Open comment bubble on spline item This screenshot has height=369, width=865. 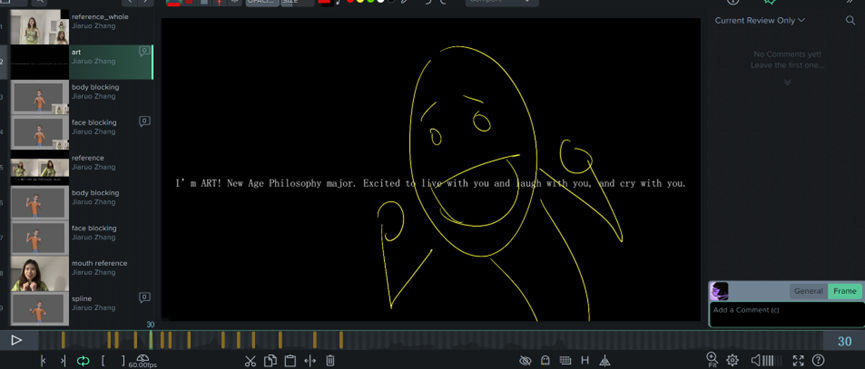coord(145,297)
